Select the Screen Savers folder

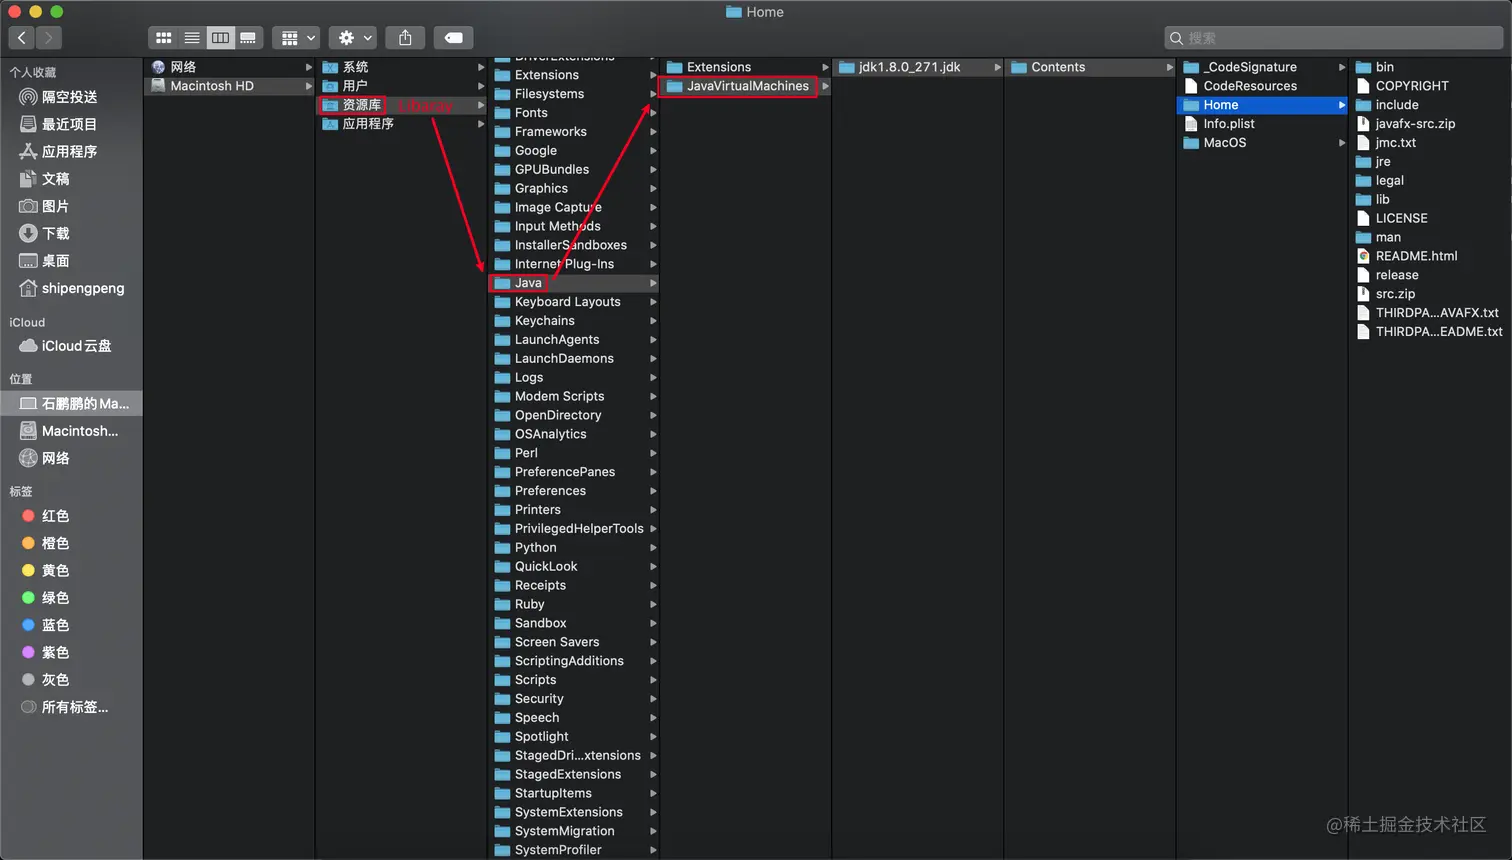(x=575, y=642)
